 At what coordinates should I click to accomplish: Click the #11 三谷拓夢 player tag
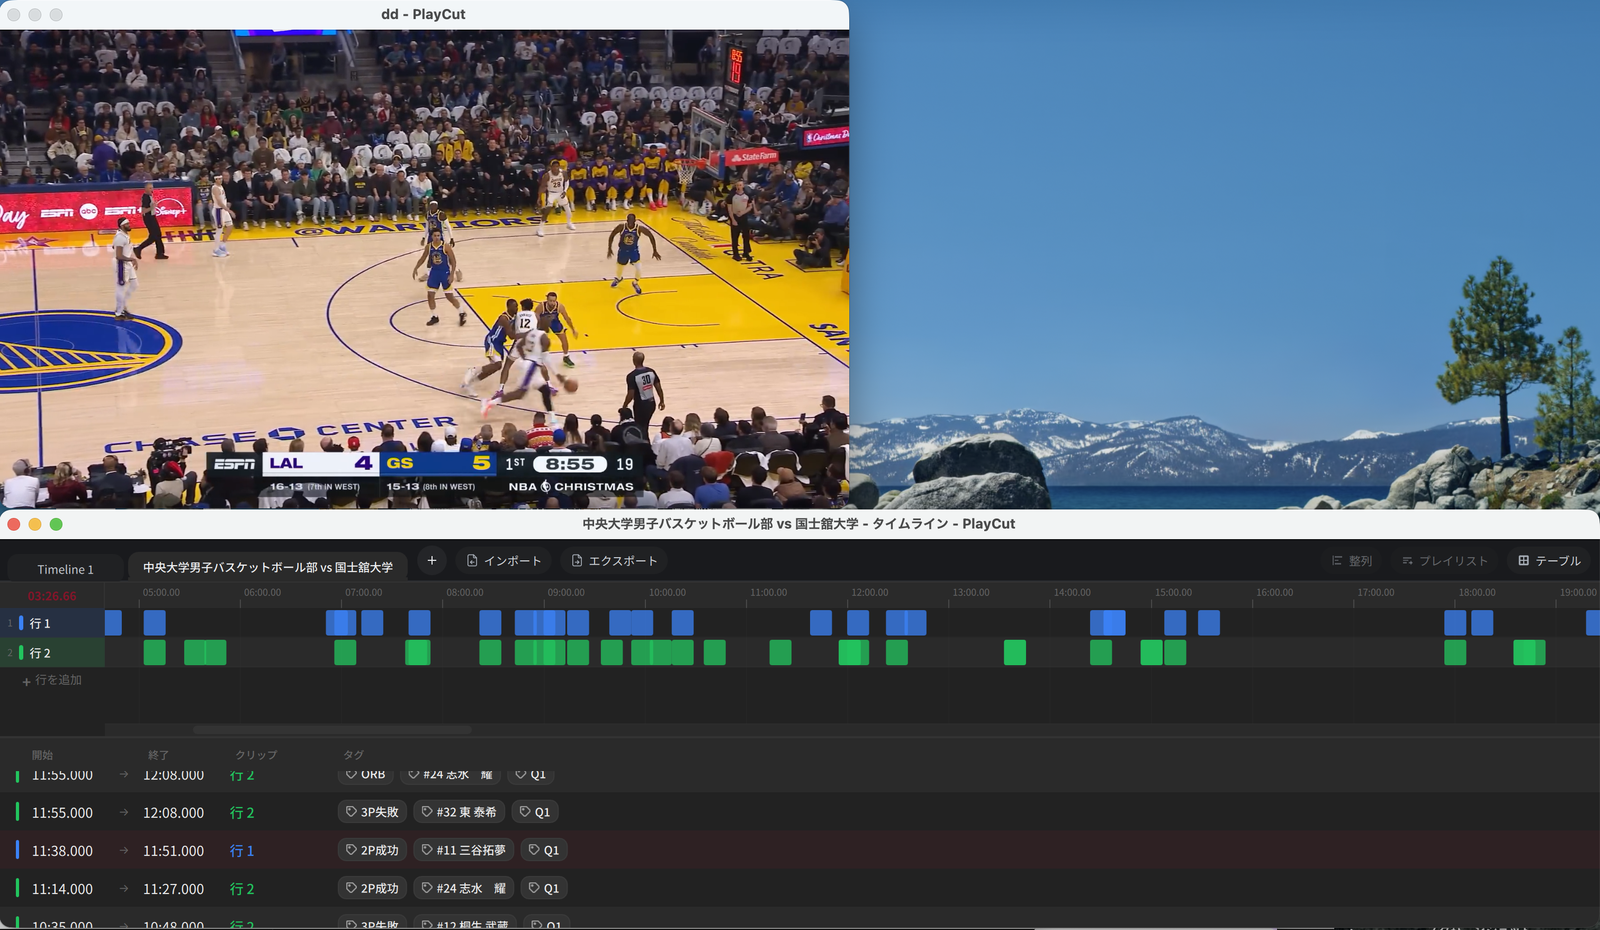tap(463, 850)
